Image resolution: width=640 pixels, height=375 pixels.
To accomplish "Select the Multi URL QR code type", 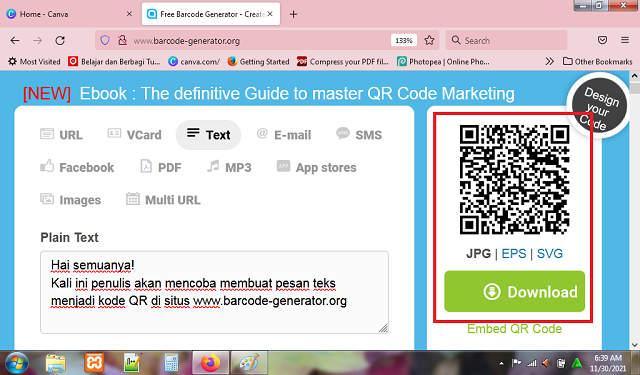I will click(163, 200).
